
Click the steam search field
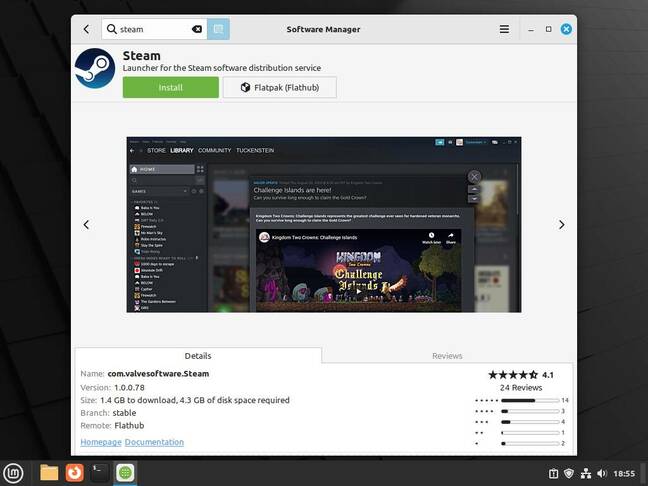click(154, 29)
